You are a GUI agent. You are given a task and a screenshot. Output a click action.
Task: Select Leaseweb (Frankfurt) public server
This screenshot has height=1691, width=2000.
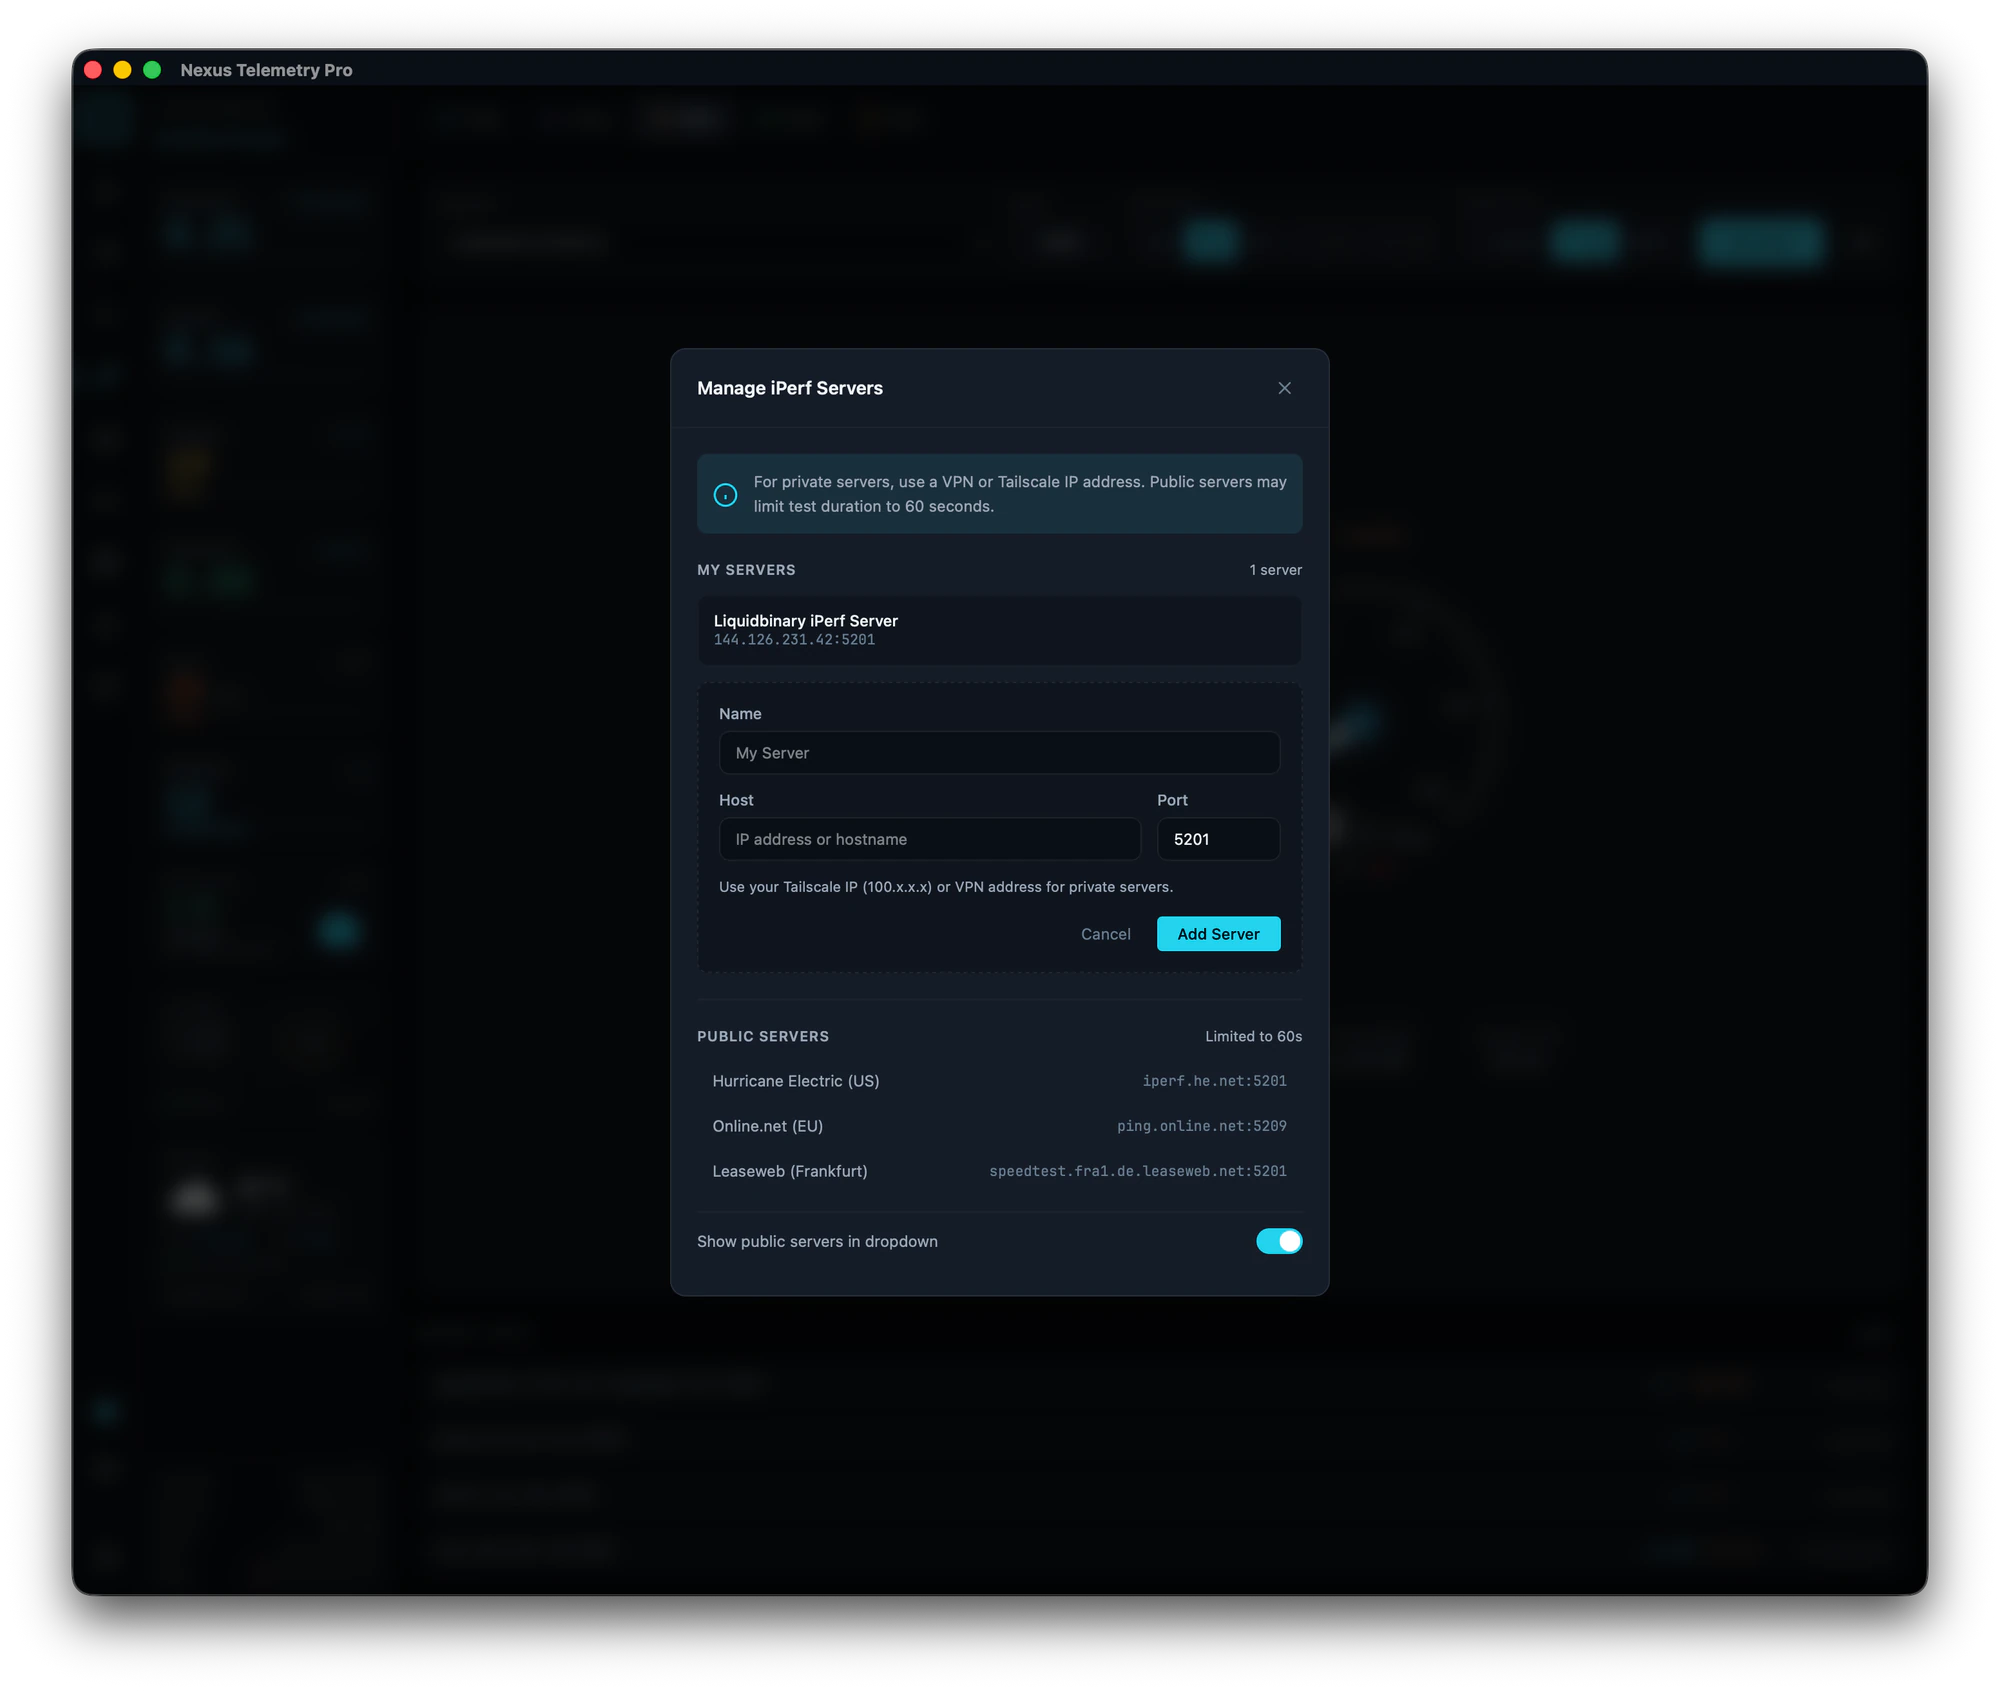coord(999,1171)
